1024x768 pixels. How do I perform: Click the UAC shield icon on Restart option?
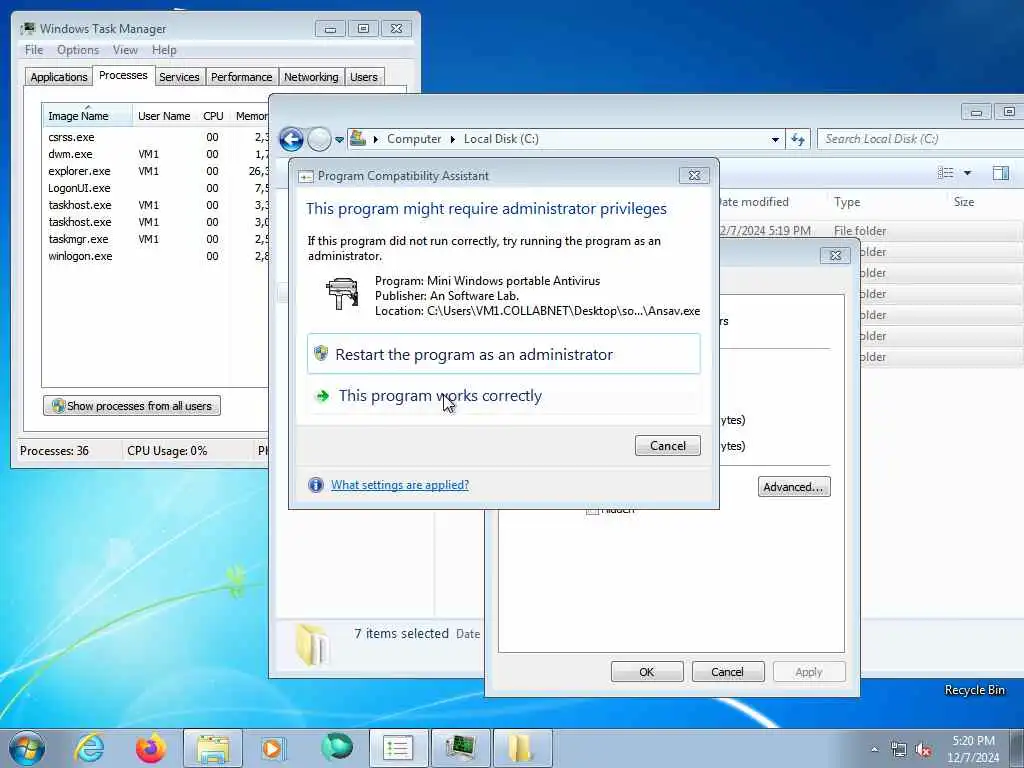pyautogui.click(x=321, y=353)
